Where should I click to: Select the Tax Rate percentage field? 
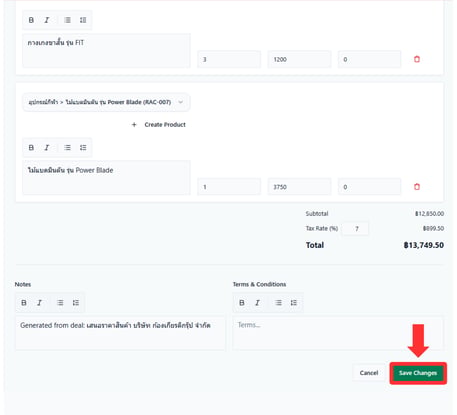point(357,229)
